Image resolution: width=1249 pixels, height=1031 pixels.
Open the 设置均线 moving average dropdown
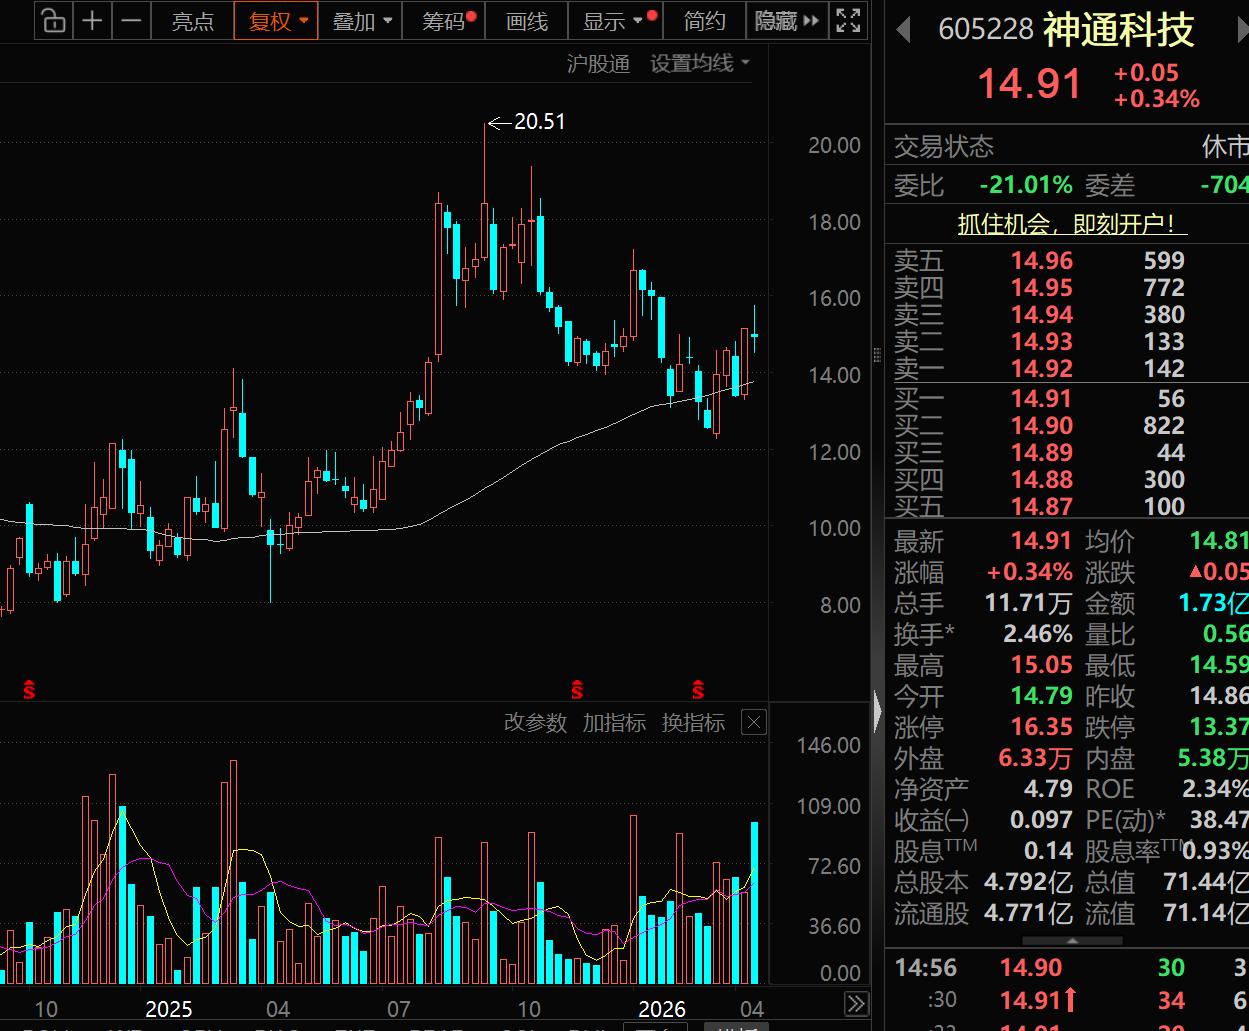[700, 64]
